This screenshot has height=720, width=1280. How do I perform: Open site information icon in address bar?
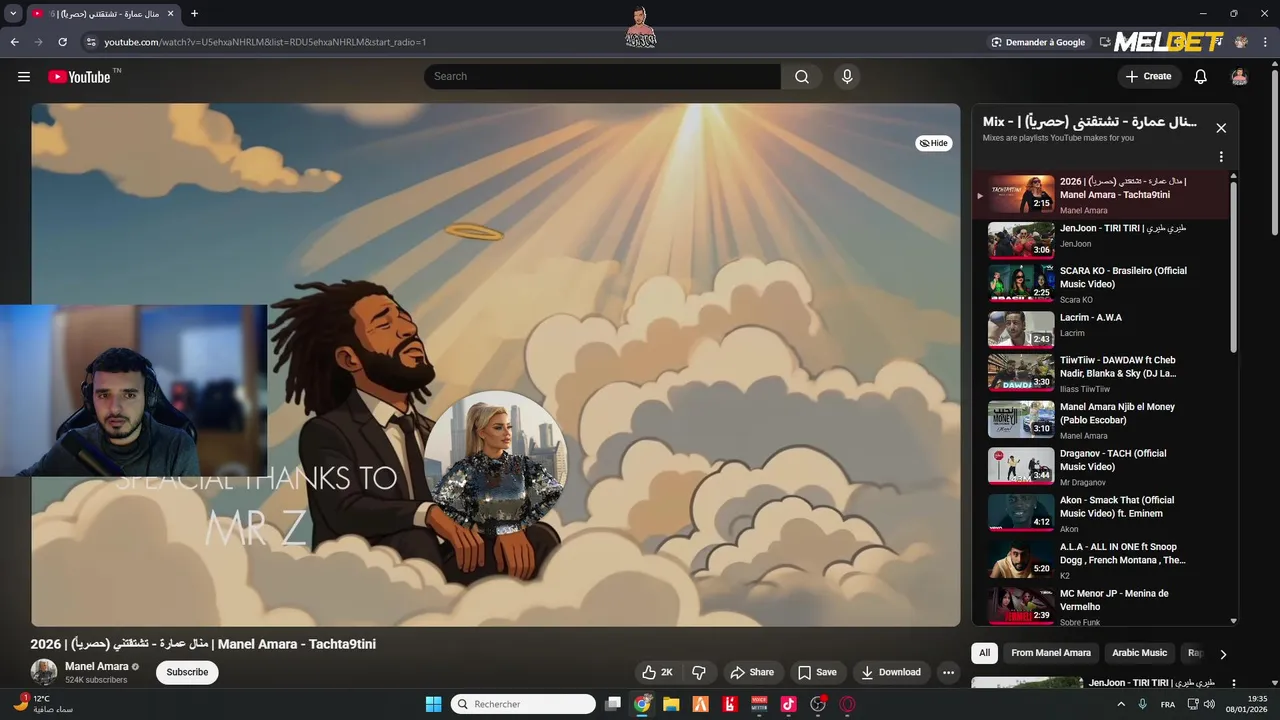[91, 42]
